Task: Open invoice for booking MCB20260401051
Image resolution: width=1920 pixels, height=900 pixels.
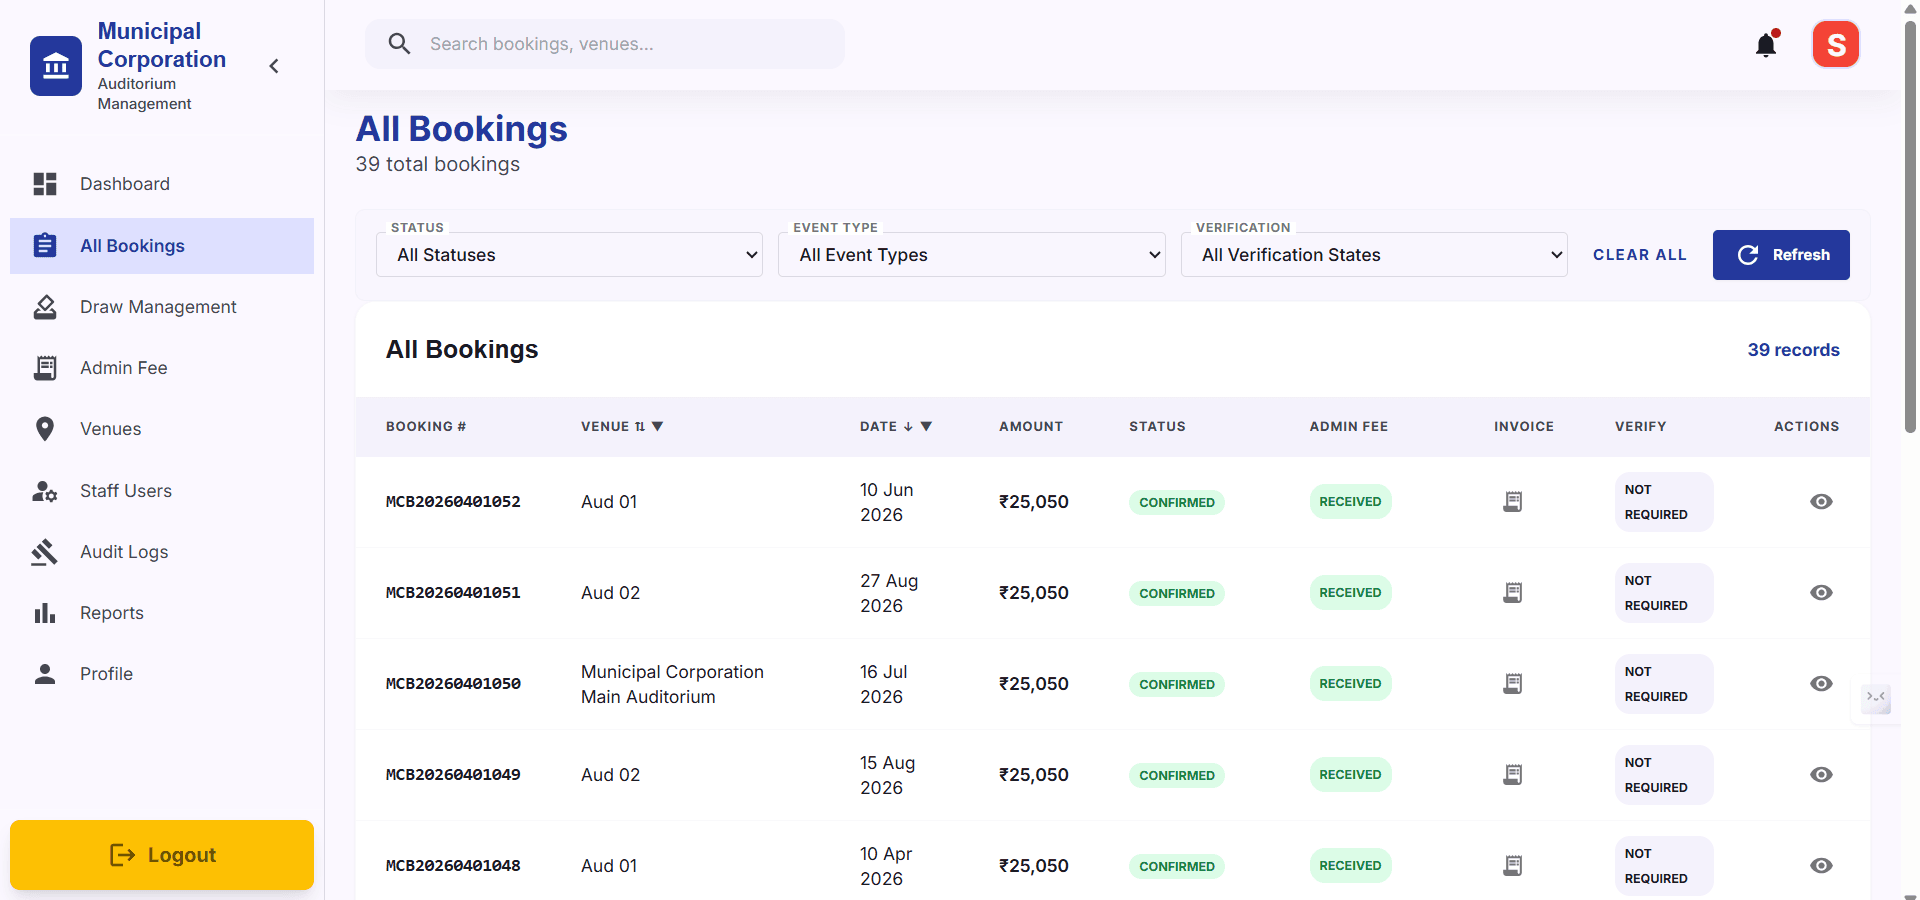Action: point(1513,593)
